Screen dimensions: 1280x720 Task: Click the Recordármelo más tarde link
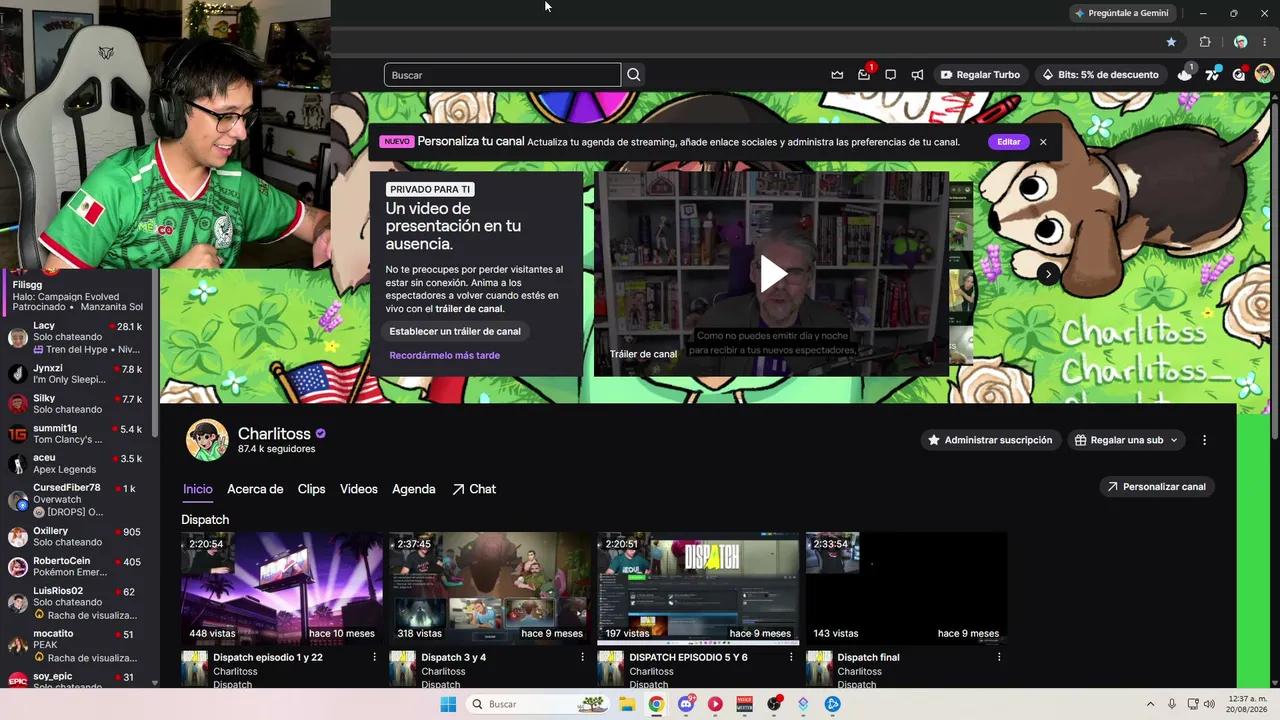click(445, 355)
